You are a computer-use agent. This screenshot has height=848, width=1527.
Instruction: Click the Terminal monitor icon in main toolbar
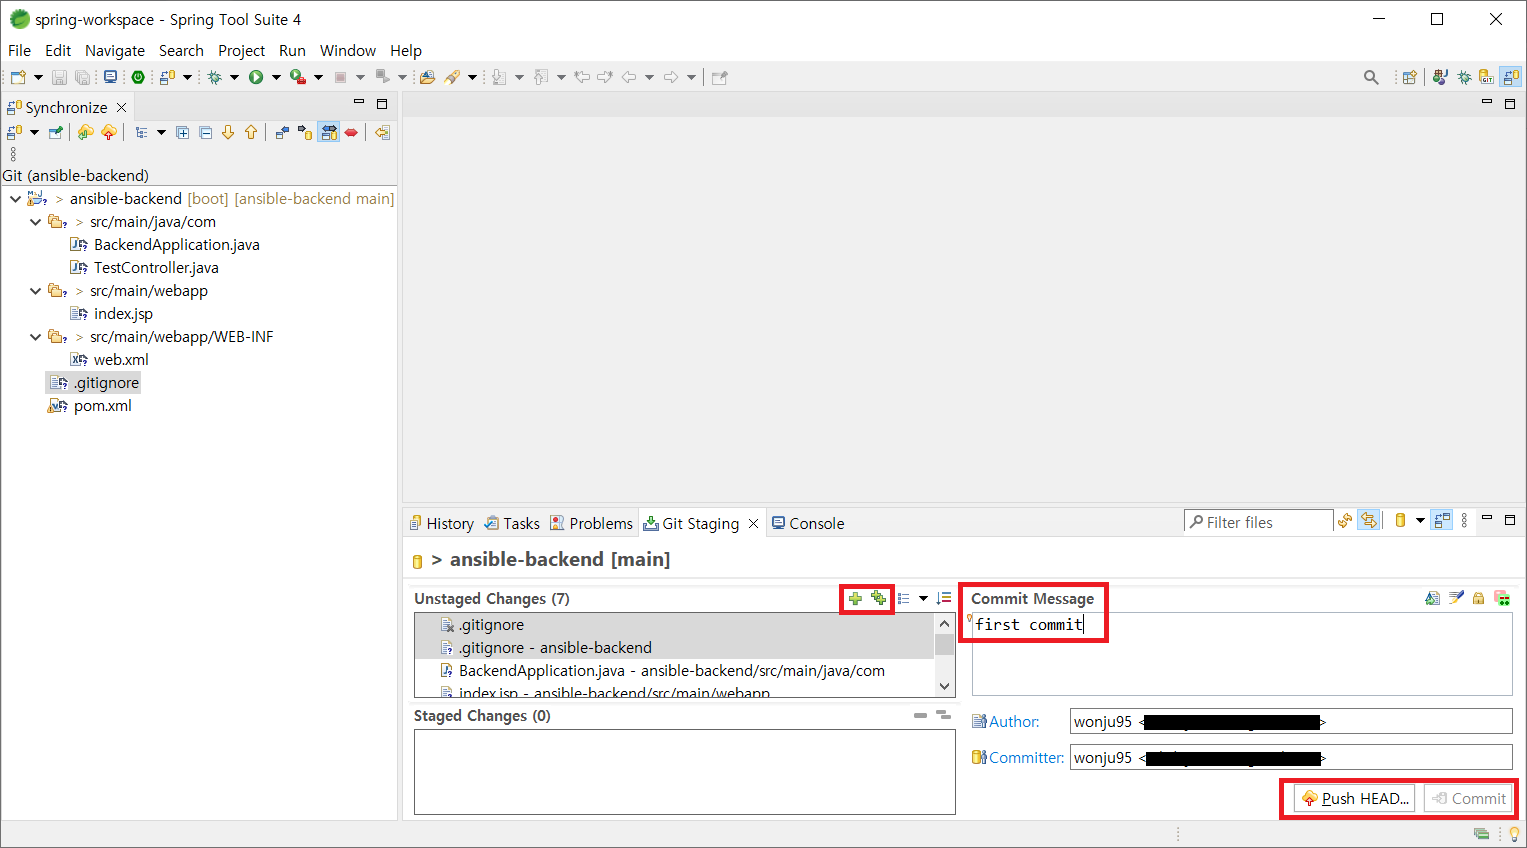110,77
